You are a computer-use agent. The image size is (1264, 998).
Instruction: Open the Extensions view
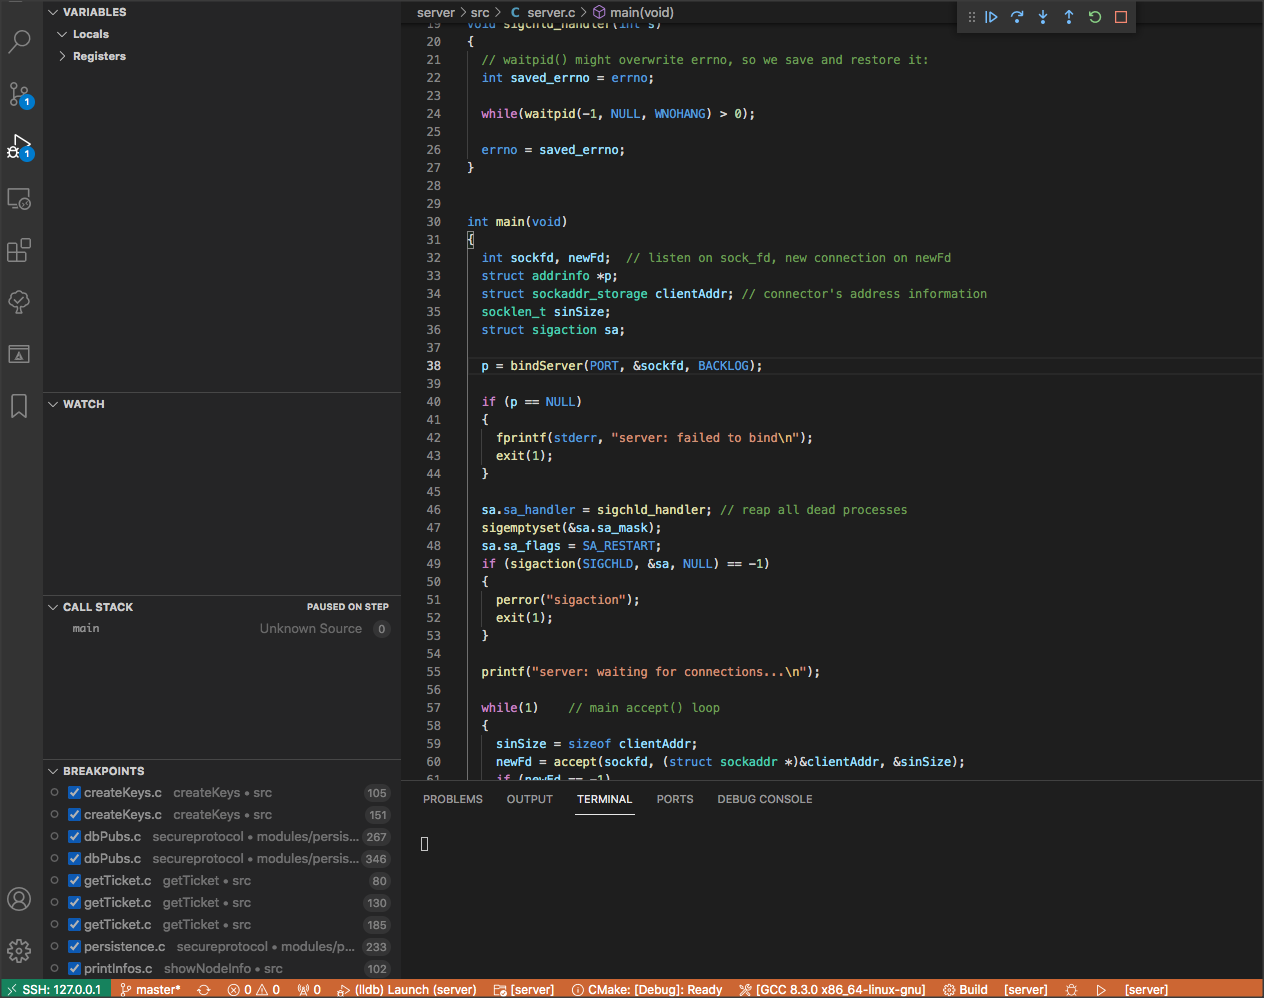point(19,250)
